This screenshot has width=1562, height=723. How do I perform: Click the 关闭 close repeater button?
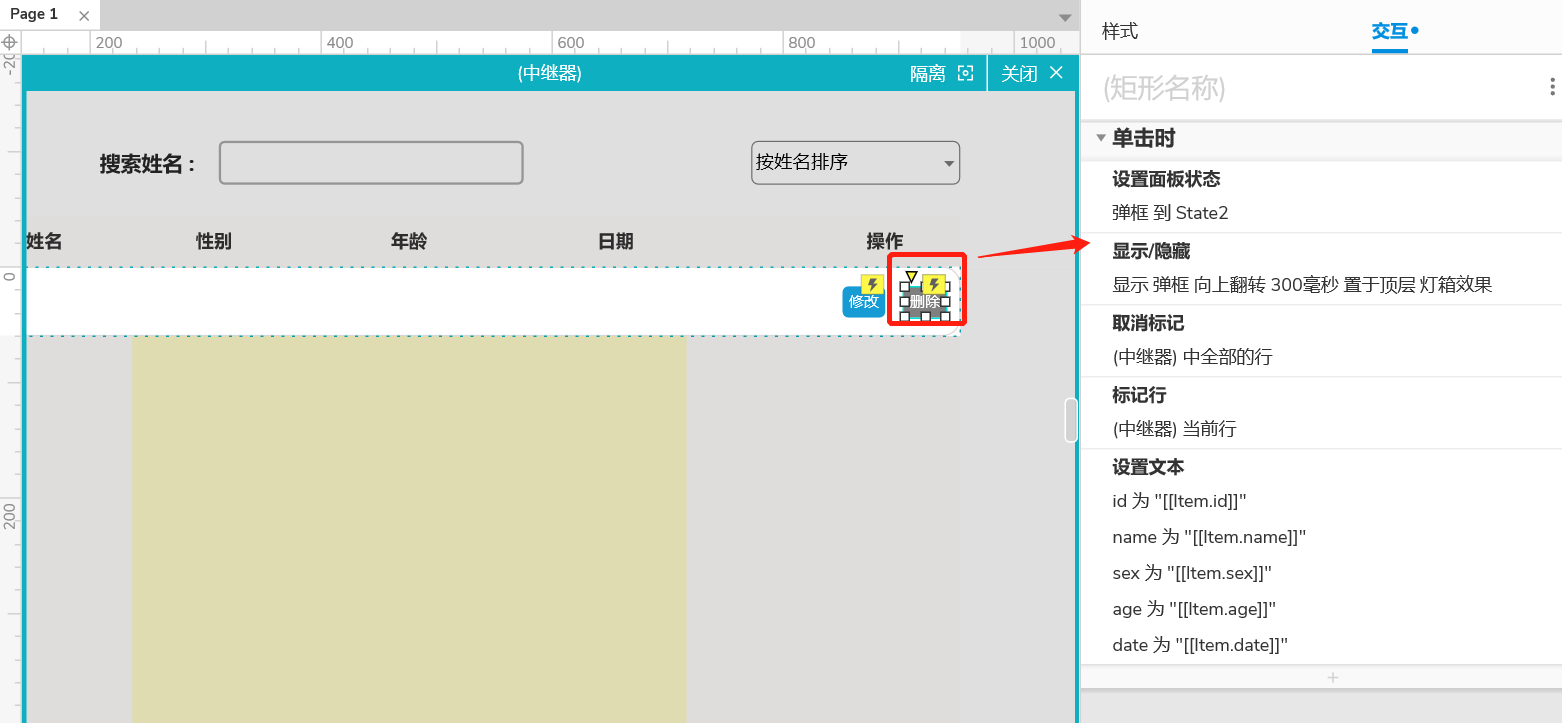pyautogui.click(x=1033, y=73)
